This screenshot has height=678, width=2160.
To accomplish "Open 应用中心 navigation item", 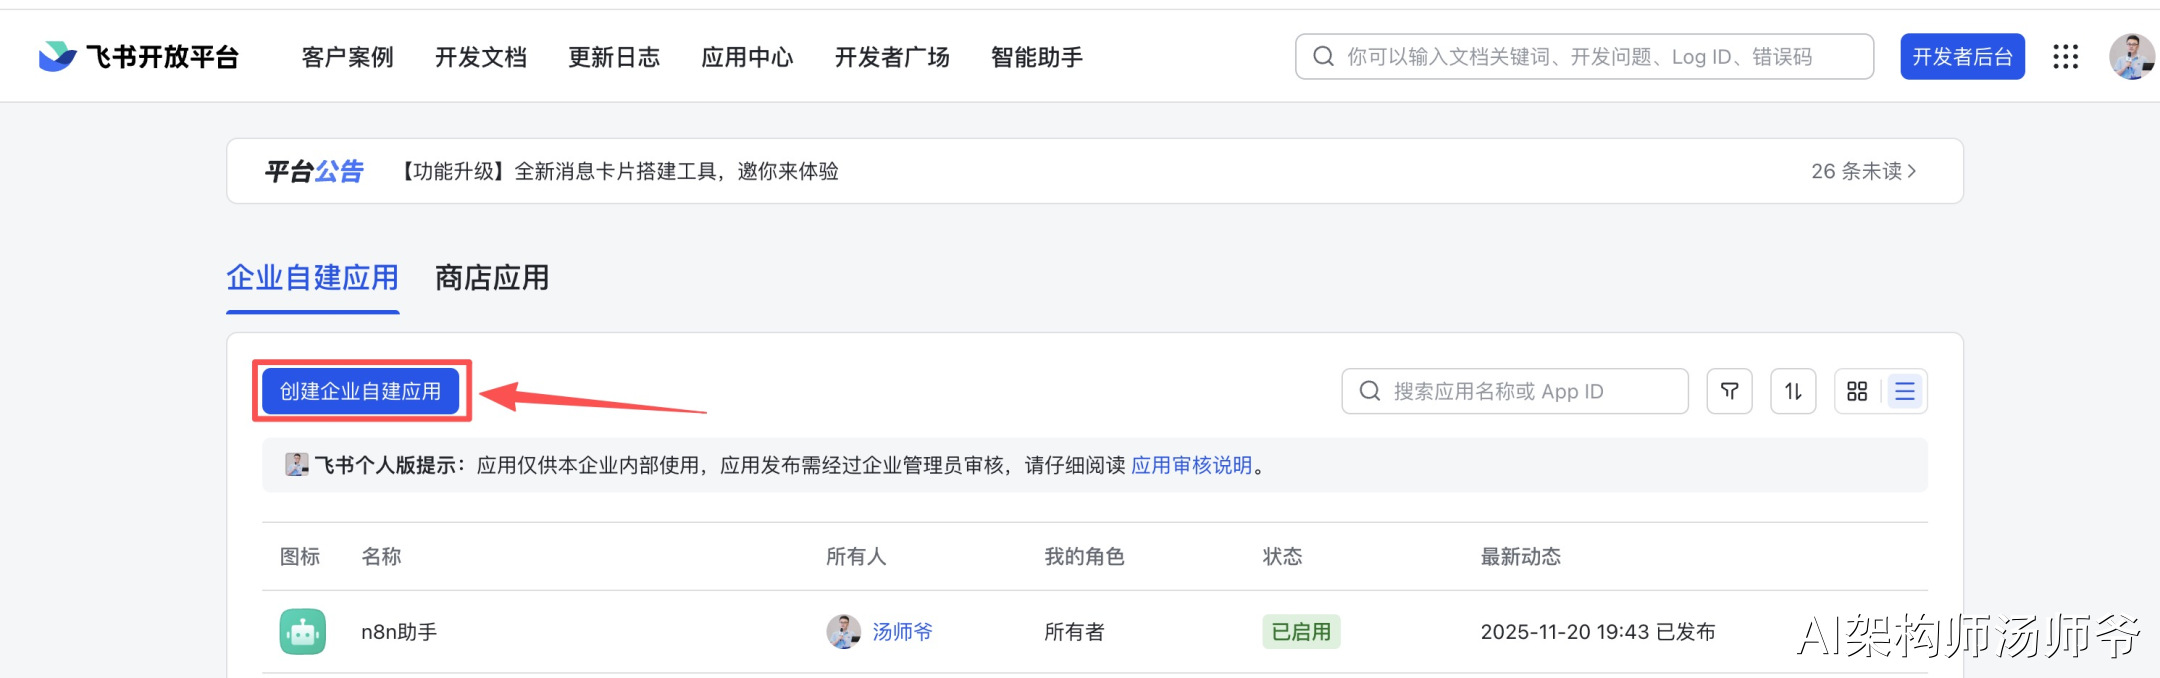I will point(747,57).
